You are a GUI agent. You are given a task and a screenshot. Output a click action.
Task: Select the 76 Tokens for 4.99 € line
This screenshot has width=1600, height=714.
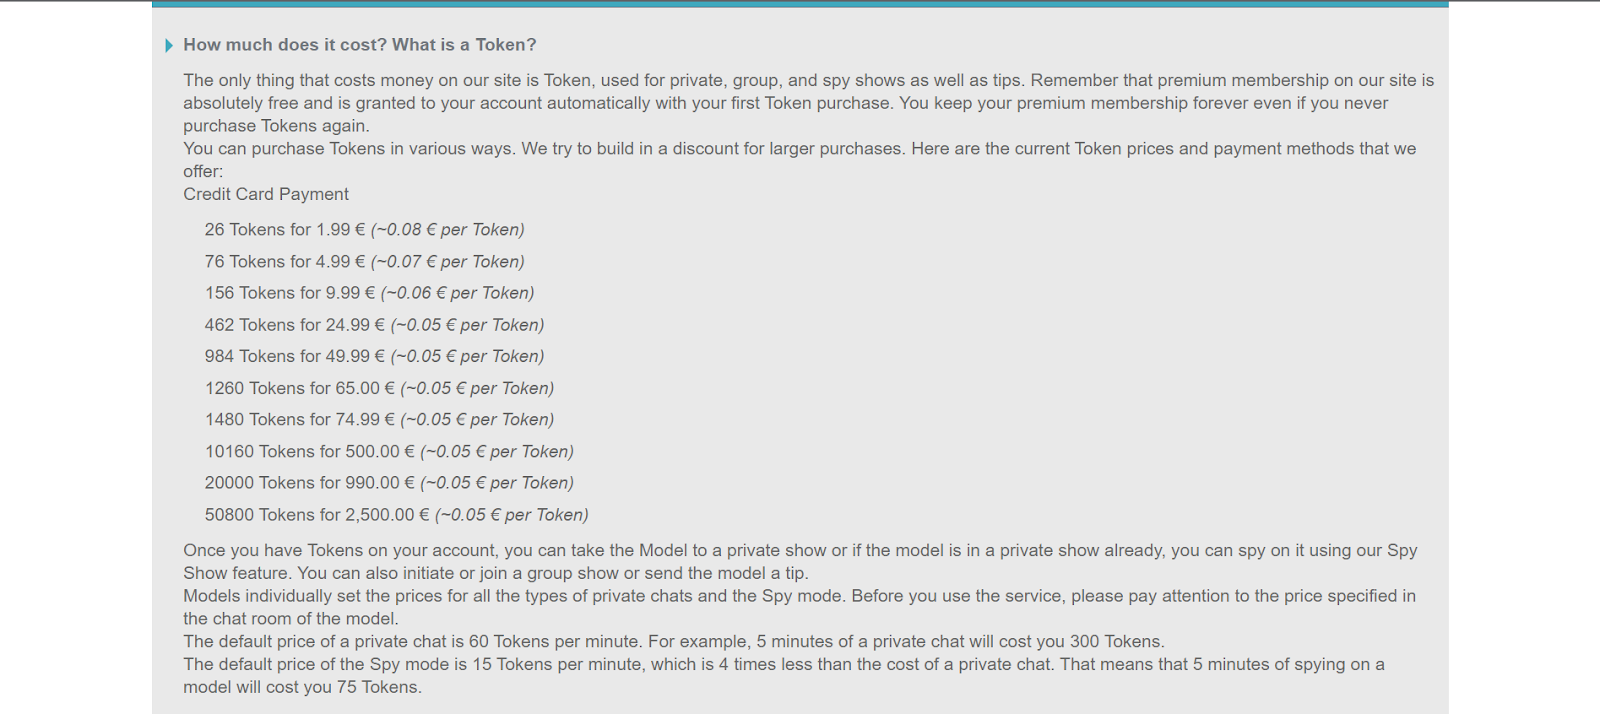click(364, 262)
